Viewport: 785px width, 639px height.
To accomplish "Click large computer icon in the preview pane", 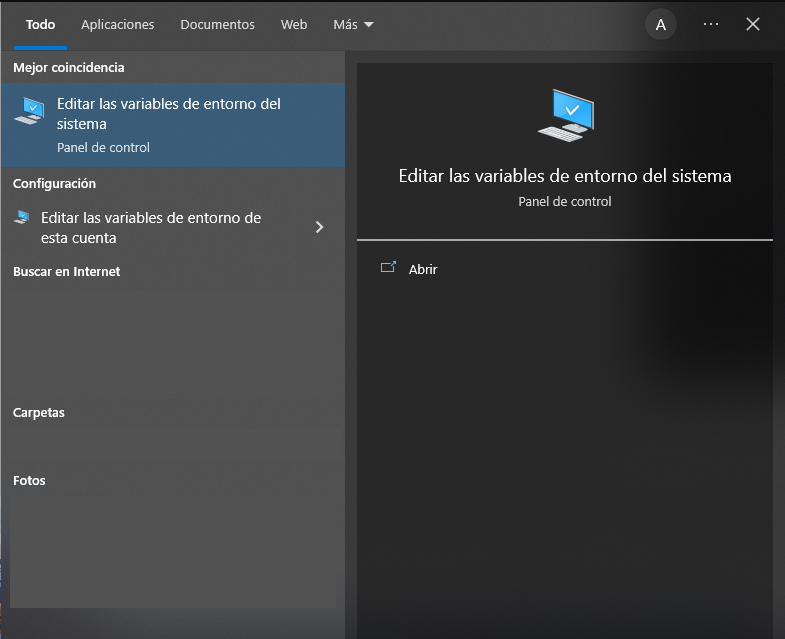I will 566,116.
